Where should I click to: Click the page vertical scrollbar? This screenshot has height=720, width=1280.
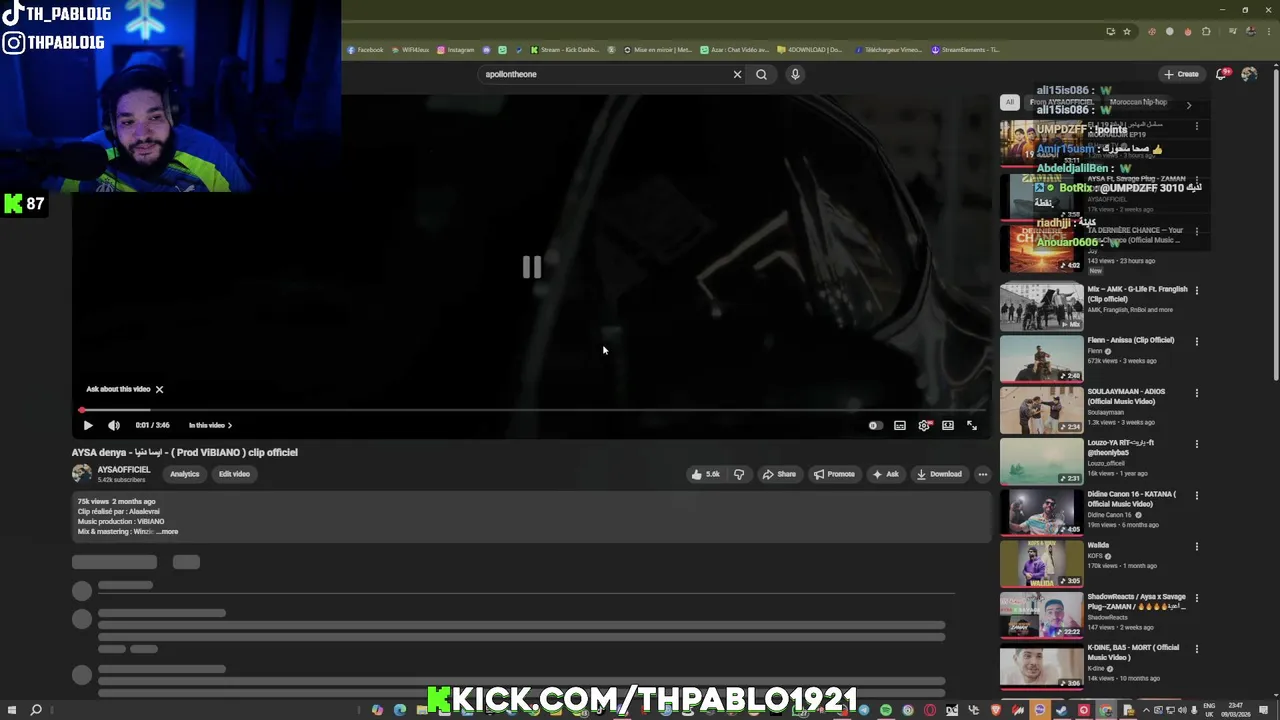[1275, 230]
